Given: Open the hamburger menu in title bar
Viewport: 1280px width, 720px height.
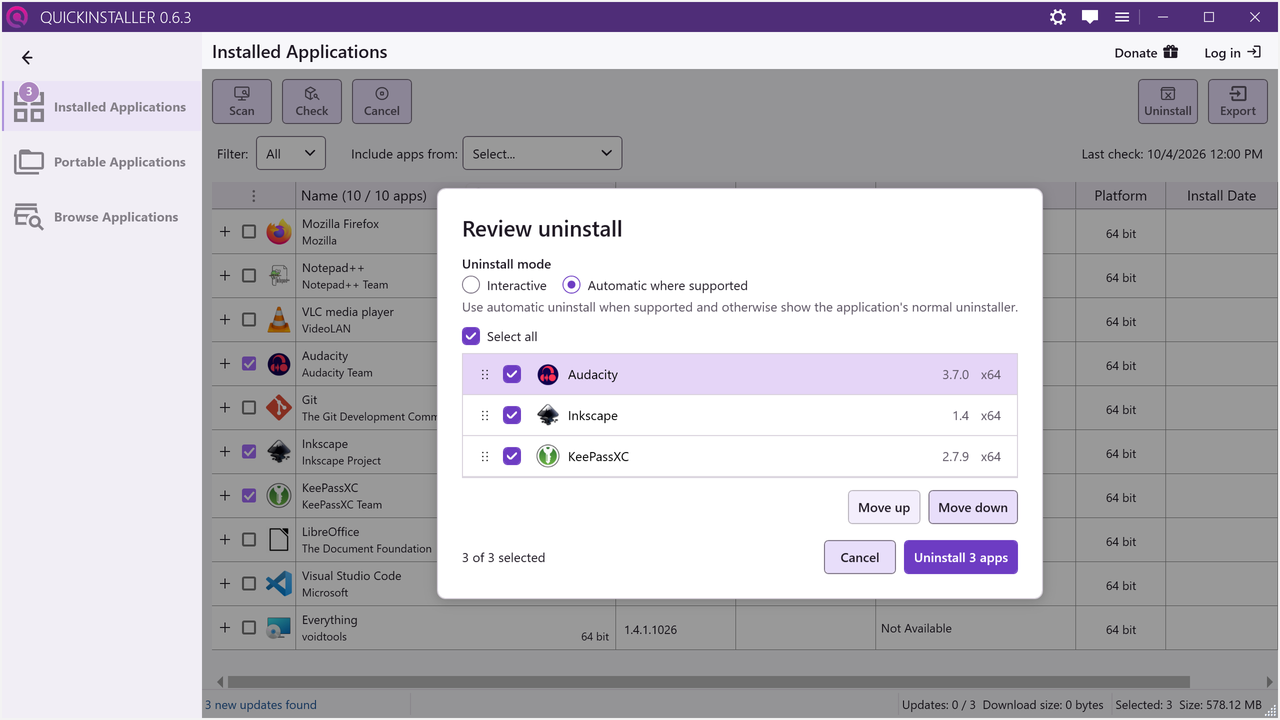Looking at the screenshot, I should 1122,17.
